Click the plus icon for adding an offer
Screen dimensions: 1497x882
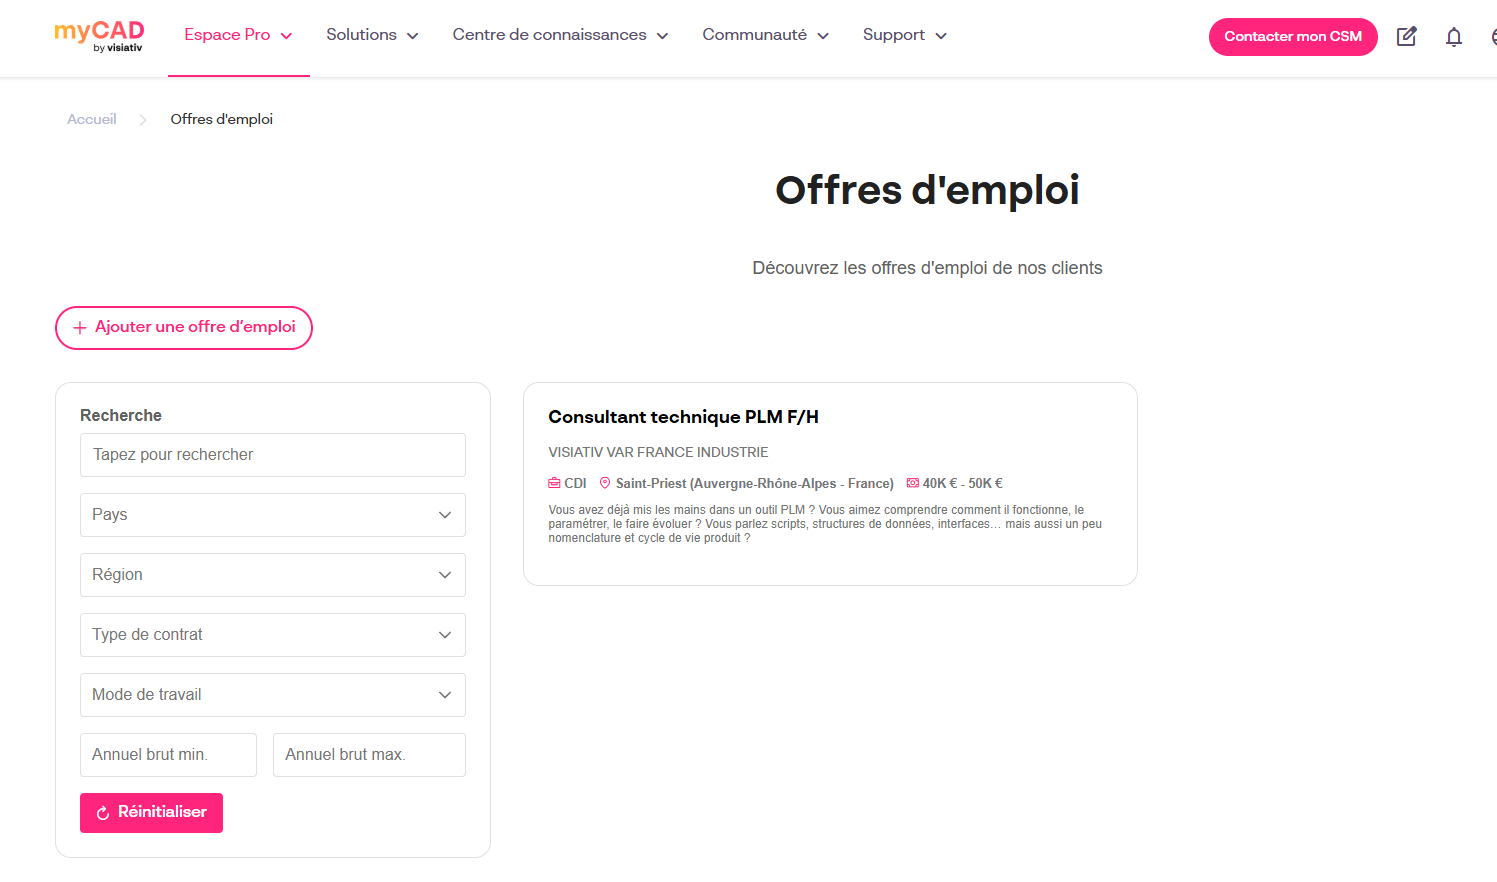[x=80, y=328]
